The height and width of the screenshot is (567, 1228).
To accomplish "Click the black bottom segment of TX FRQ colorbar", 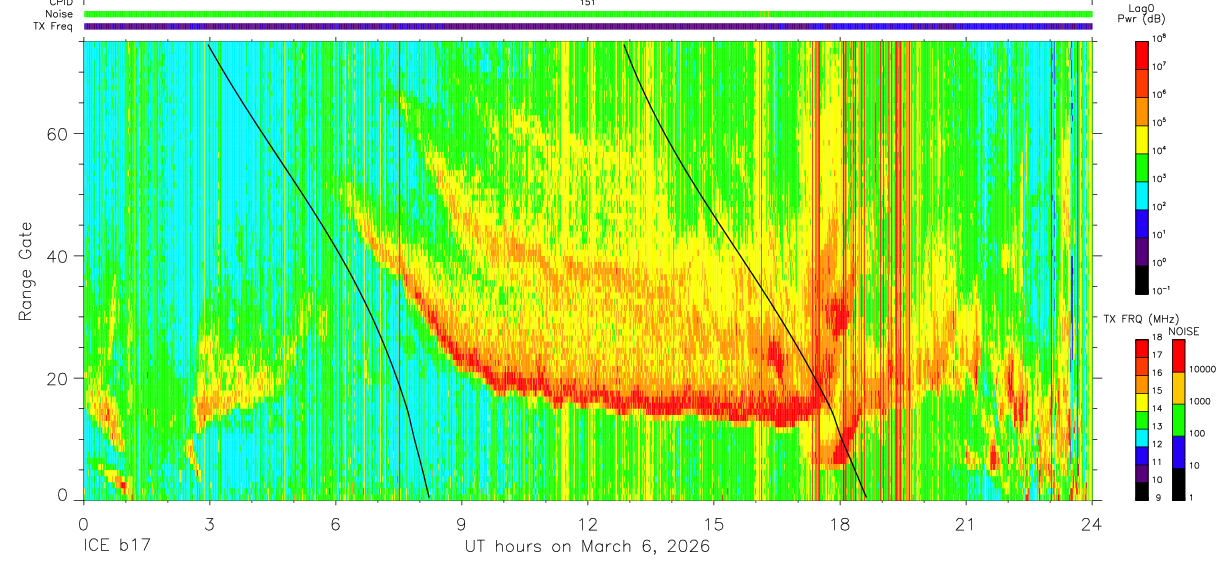I will 1142,490.
